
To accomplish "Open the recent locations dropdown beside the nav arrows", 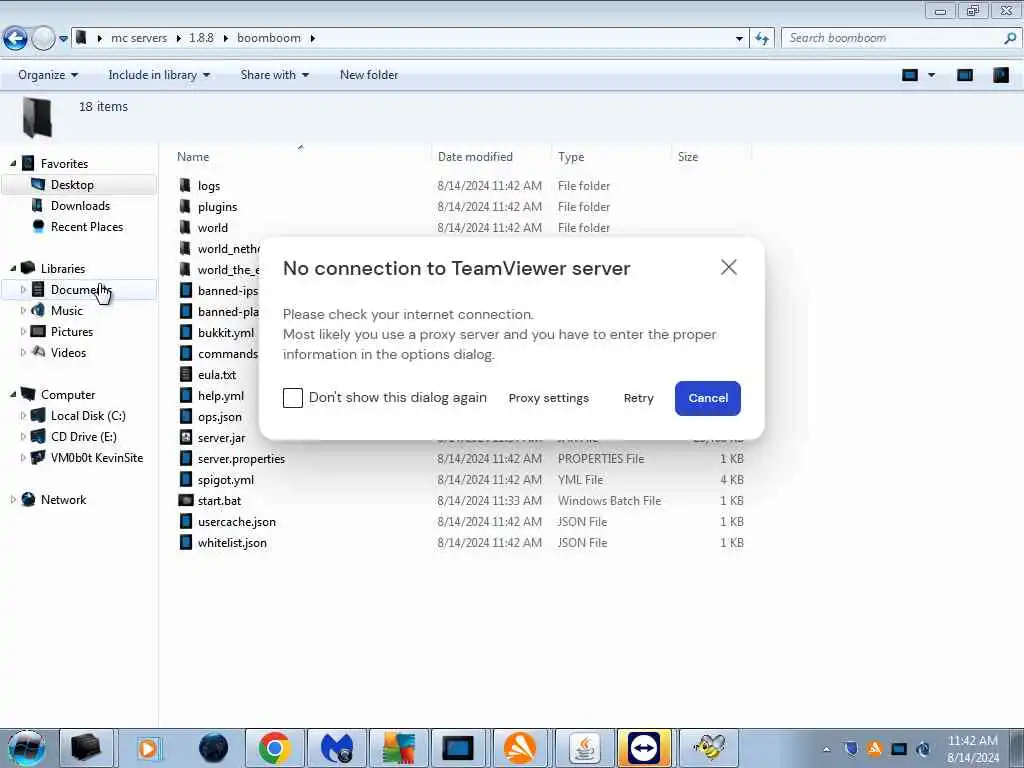I will point(63,39).
